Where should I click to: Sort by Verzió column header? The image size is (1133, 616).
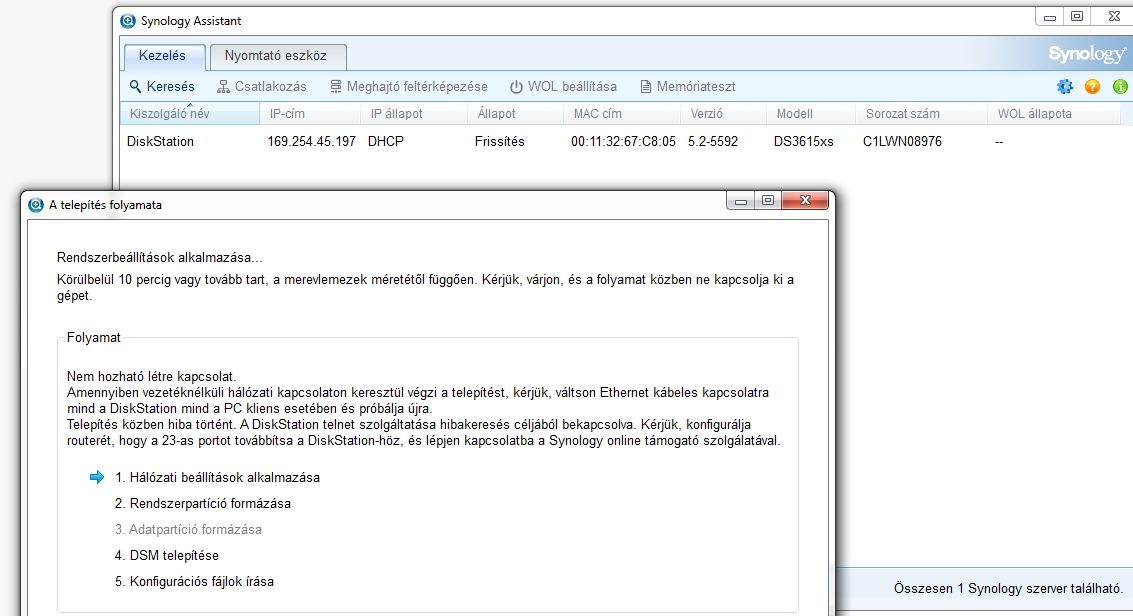[723, 113]
